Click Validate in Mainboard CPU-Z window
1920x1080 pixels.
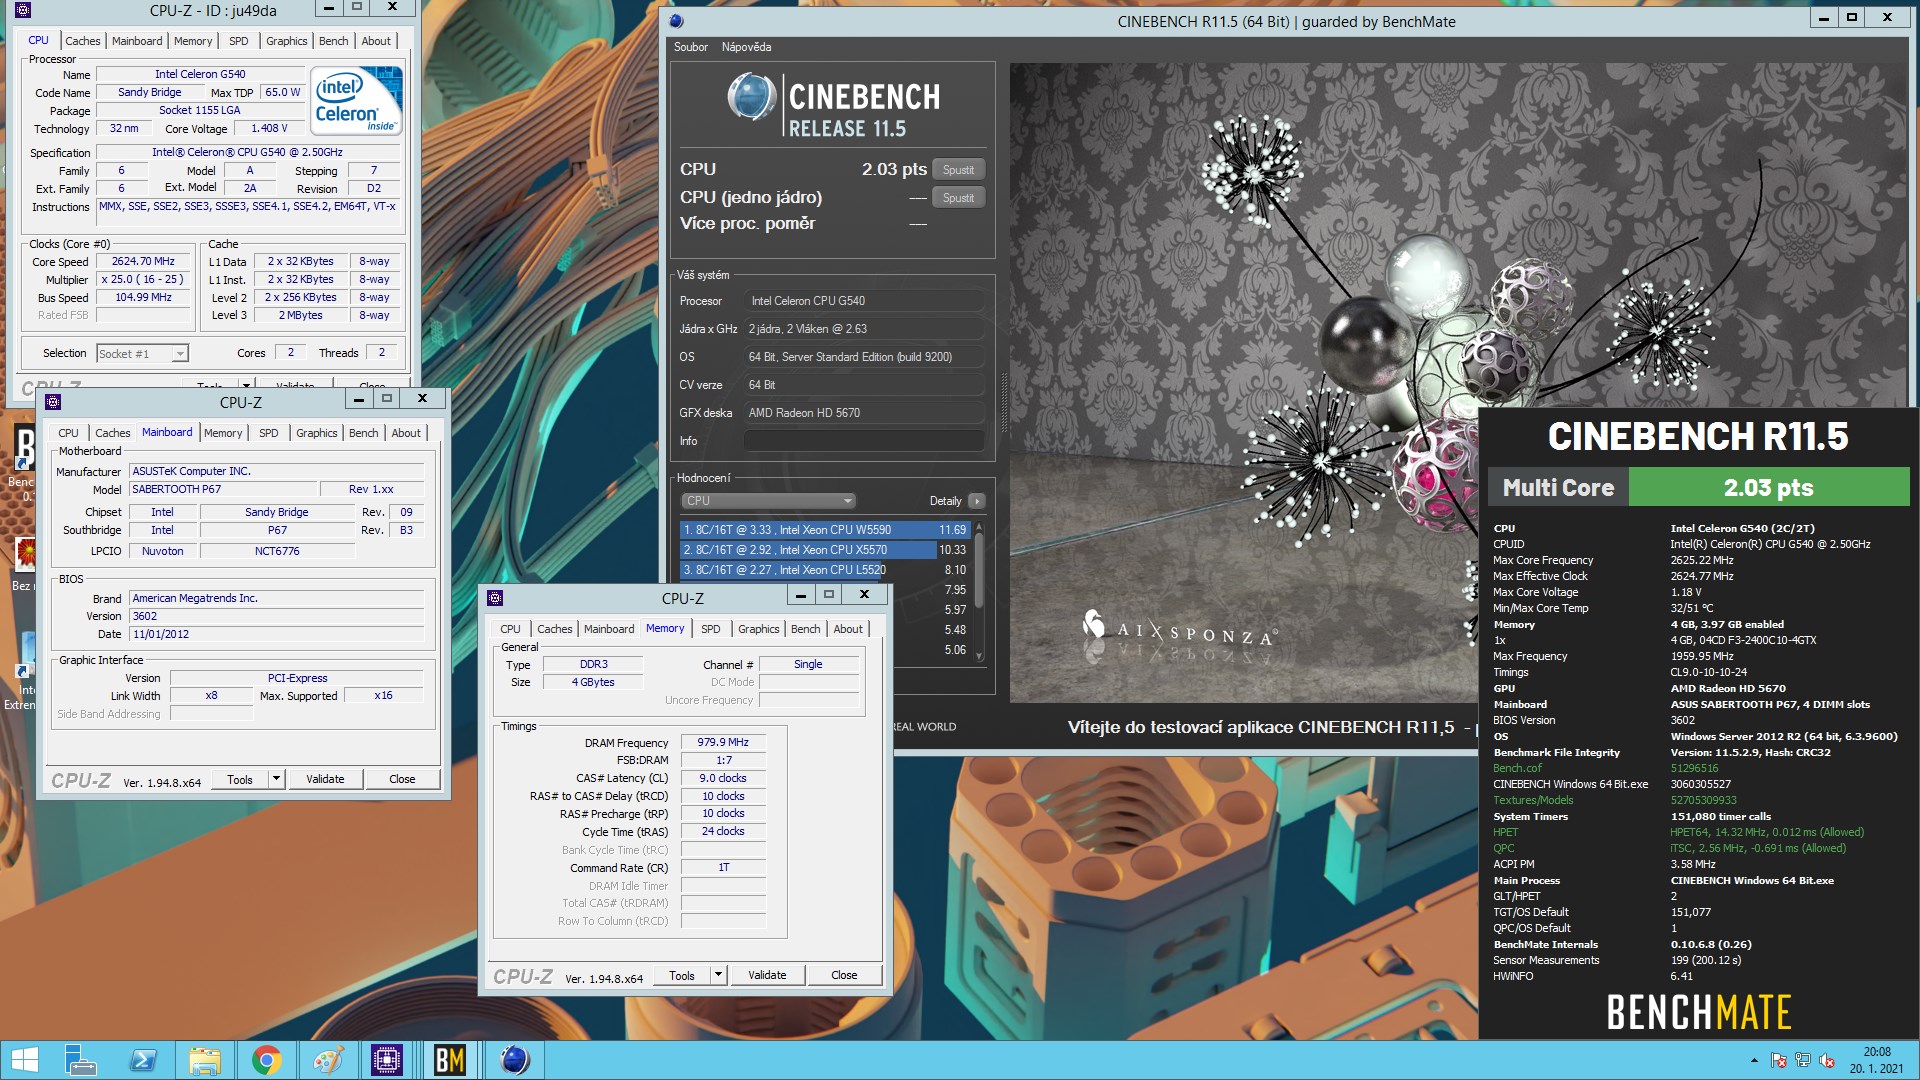tap(325, 779)
